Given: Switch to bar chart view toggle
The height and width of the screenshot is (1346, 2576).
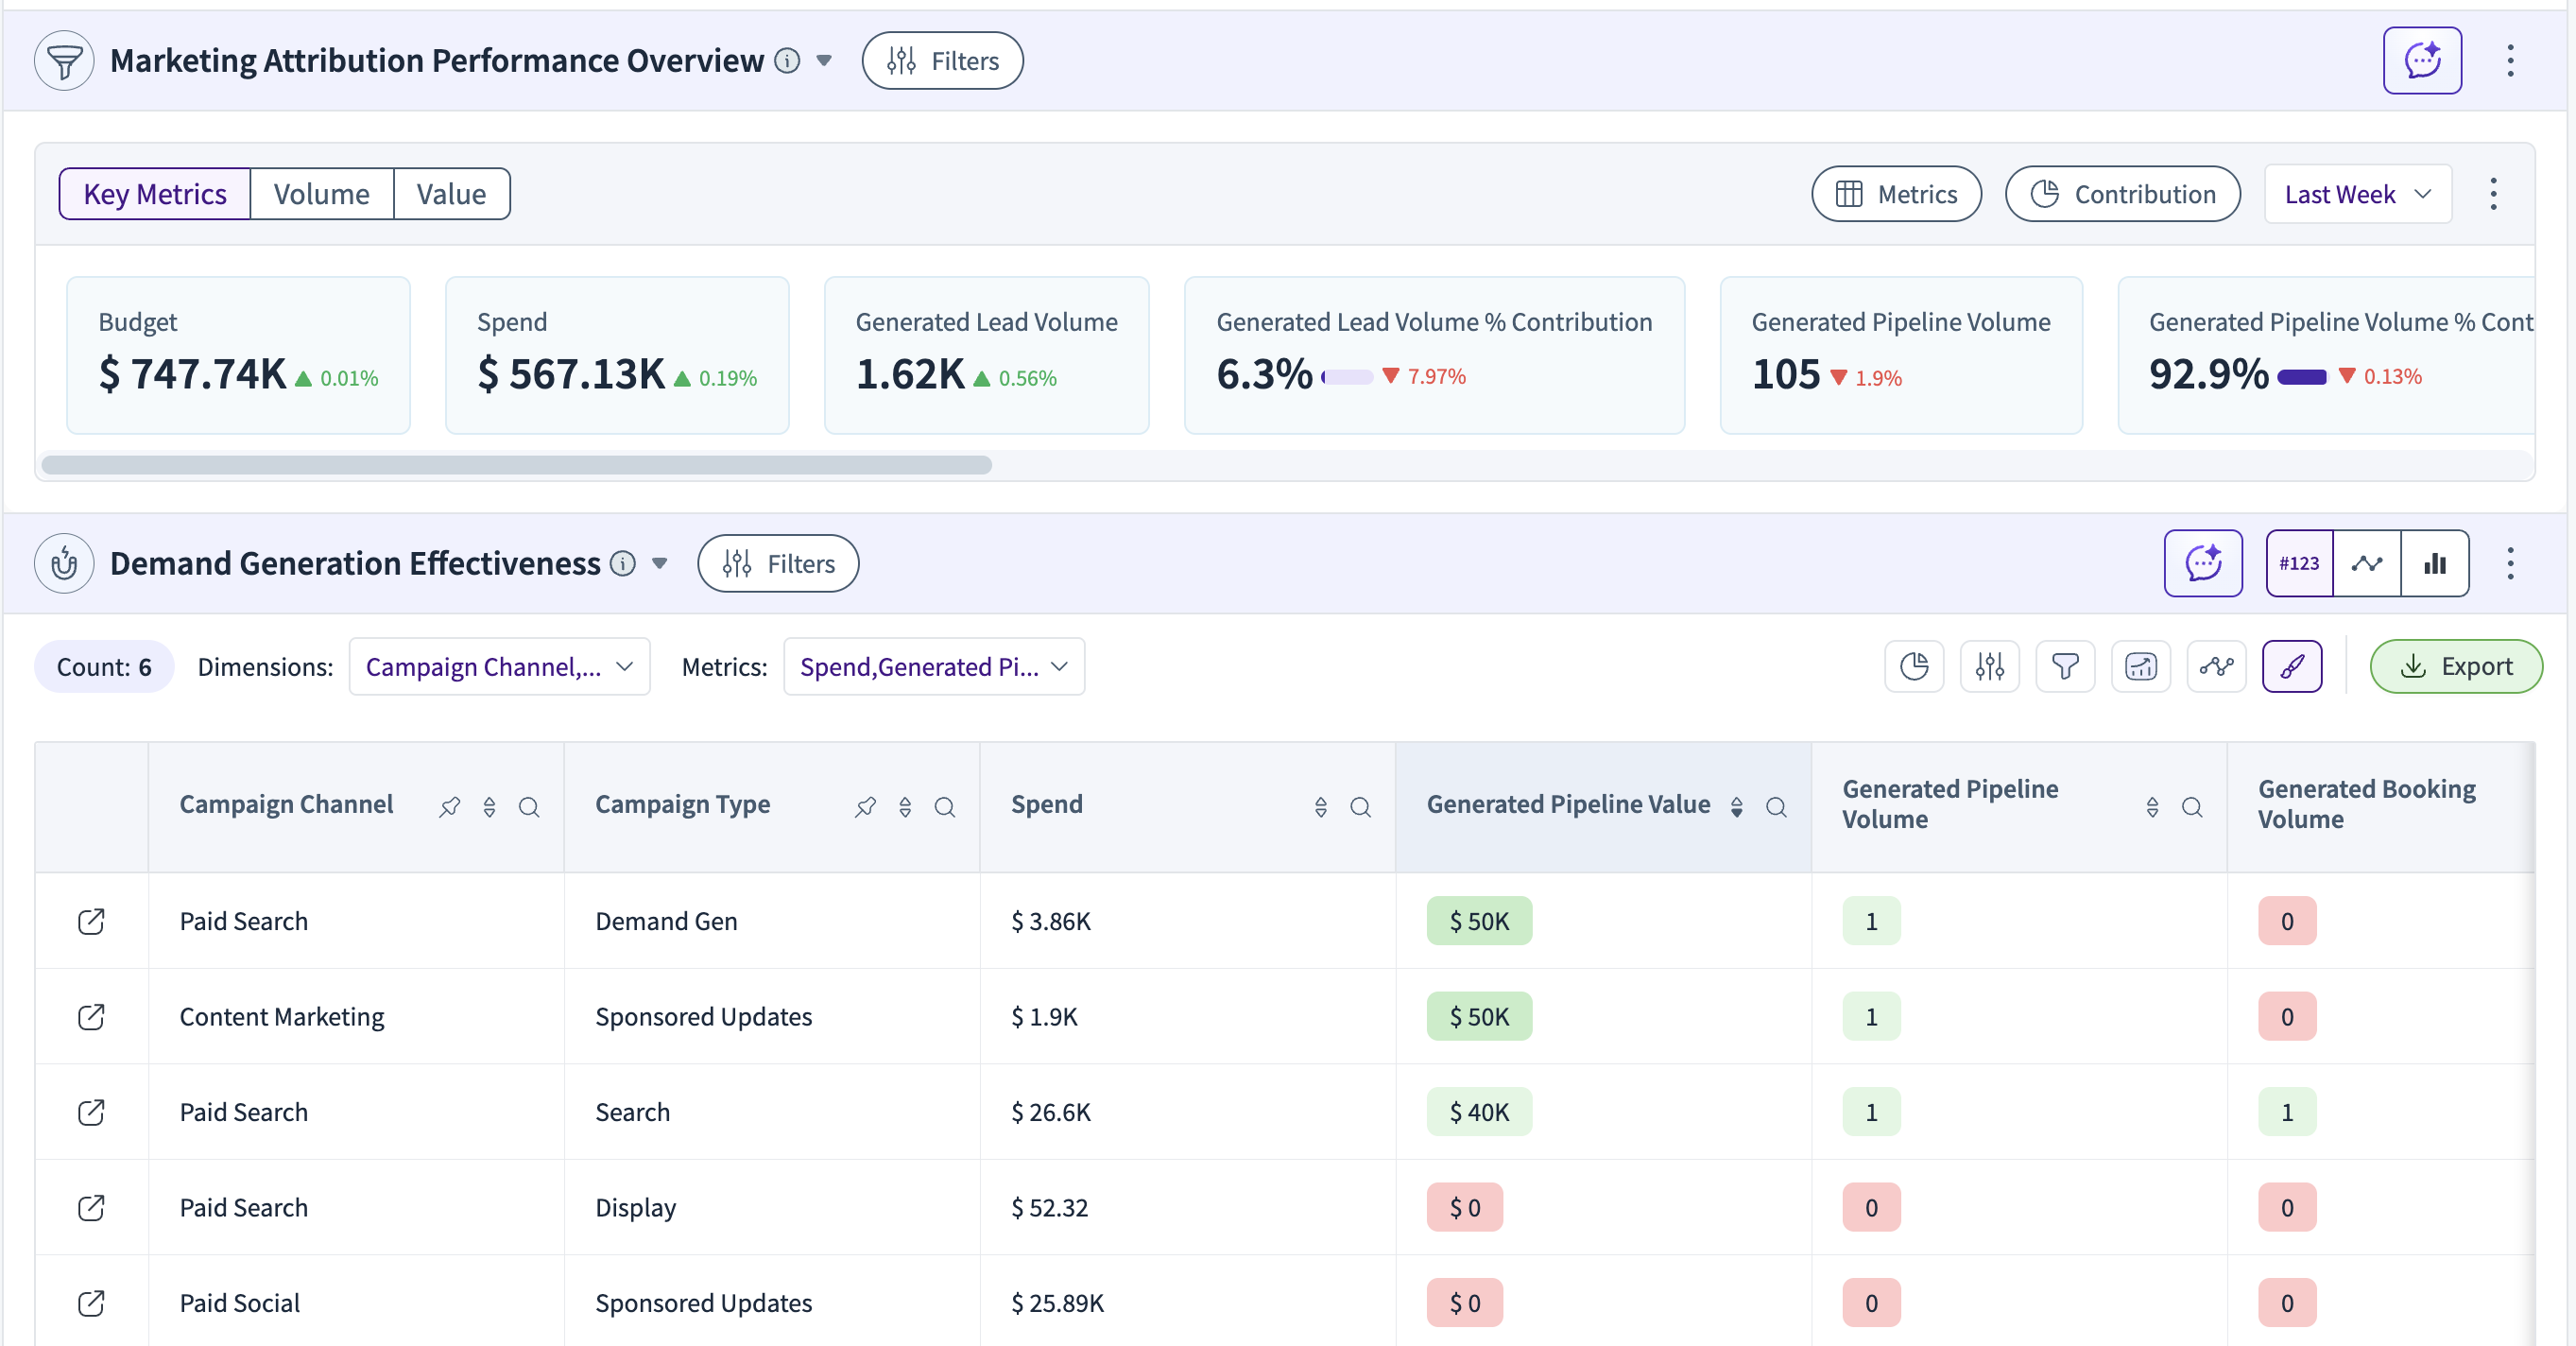Looking at the screenshot, I should point(2434,563).
